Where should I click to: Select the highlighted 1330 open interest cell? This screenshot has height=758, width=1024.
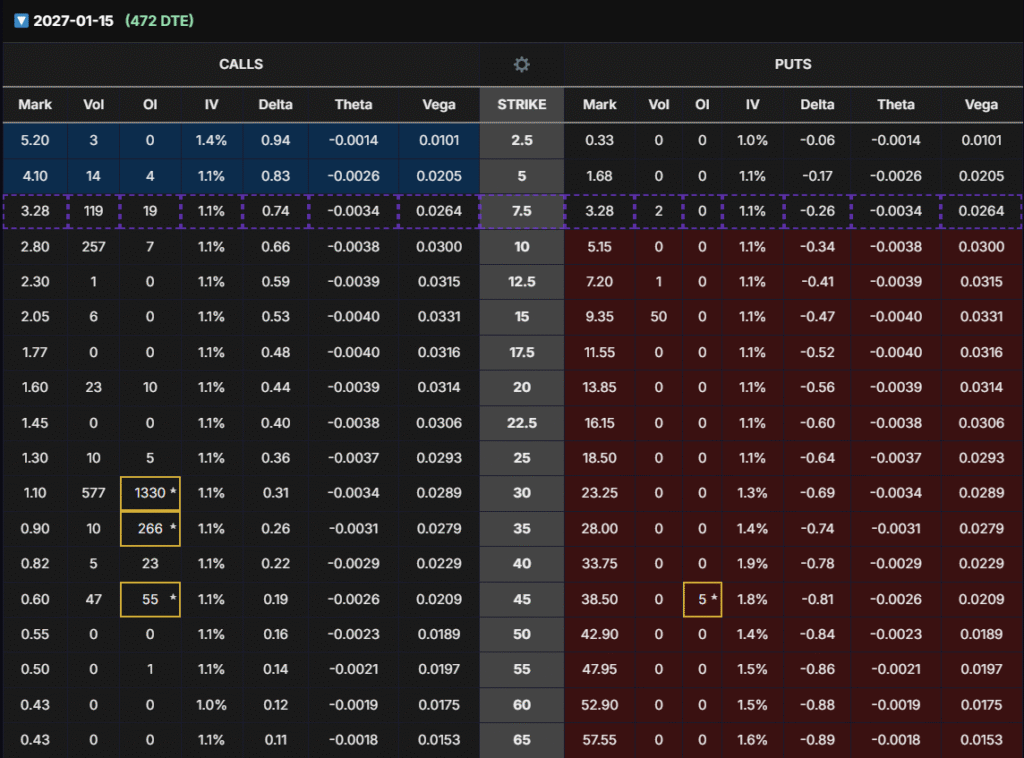pos(150,493)
